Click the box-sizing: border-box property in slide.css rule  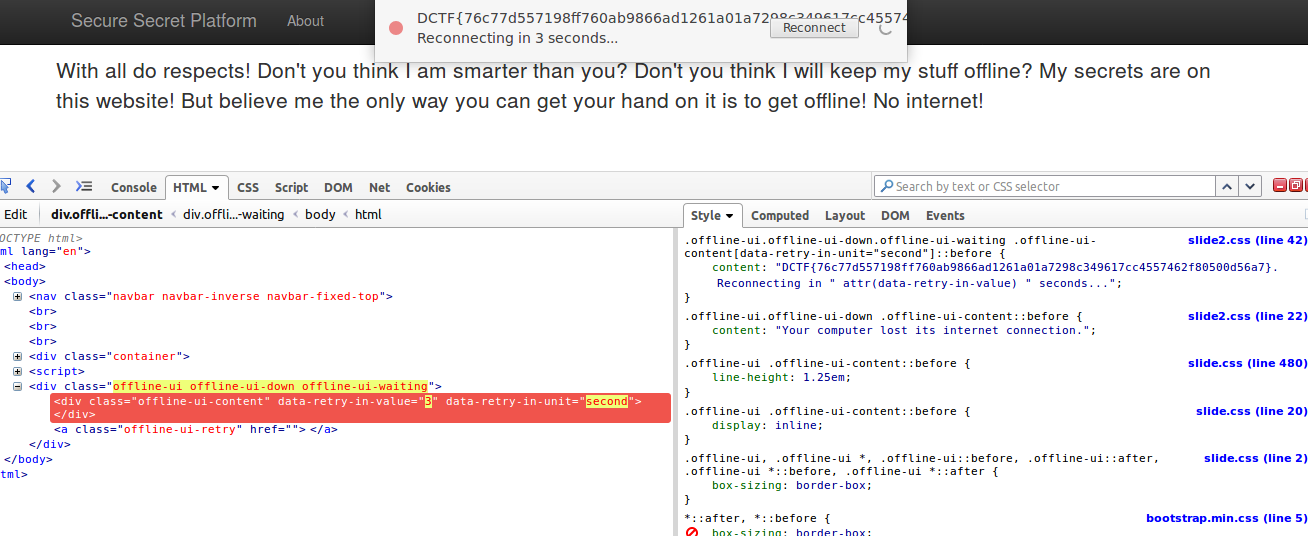(x=792, y=485)
